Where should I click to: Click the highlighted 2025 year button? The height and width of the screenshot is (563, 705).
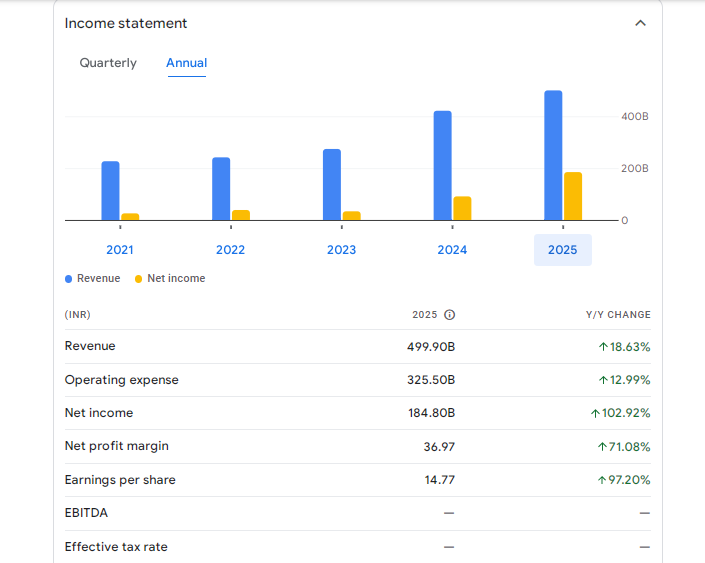[x=562, y=250]
